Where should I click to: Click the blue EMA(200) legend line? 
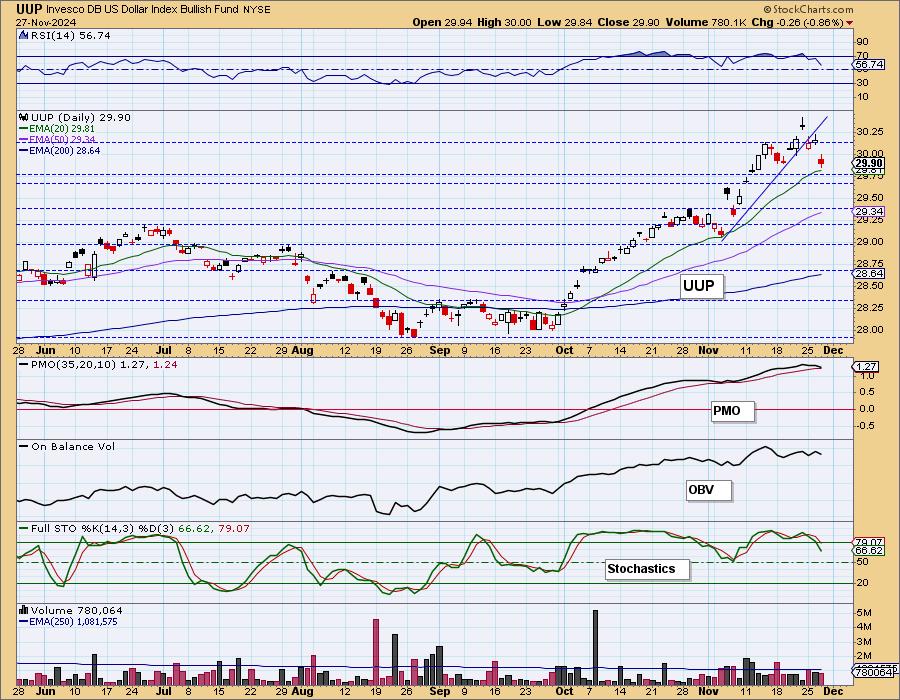(x=24, y=150)
